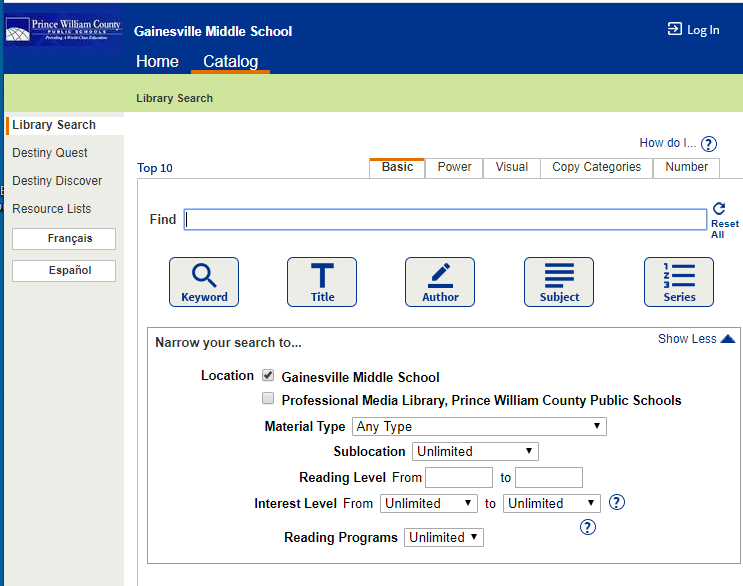This screenshot has height=586, width=743.
Task: Select the Catalog tab
Action: [231, 61]
